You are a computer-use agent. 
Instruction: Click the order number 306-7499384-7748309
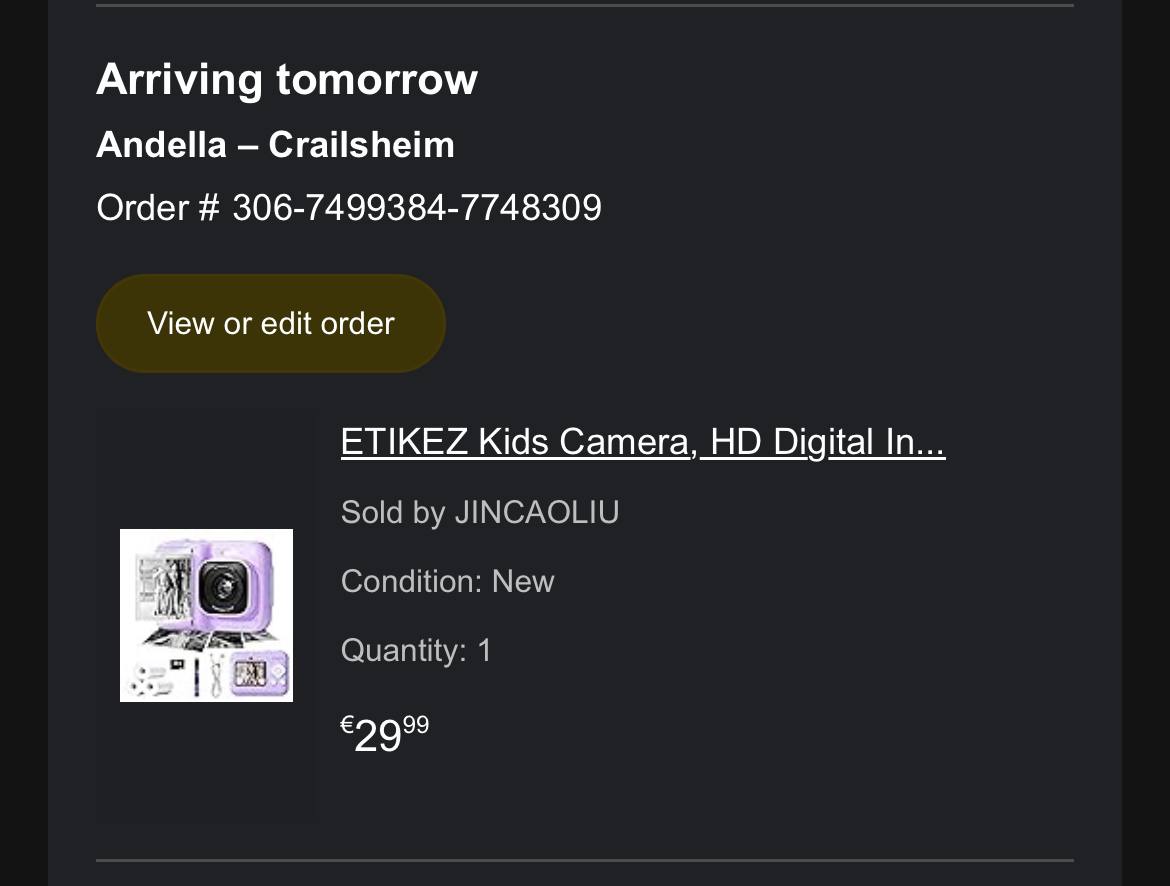(416, 208)
